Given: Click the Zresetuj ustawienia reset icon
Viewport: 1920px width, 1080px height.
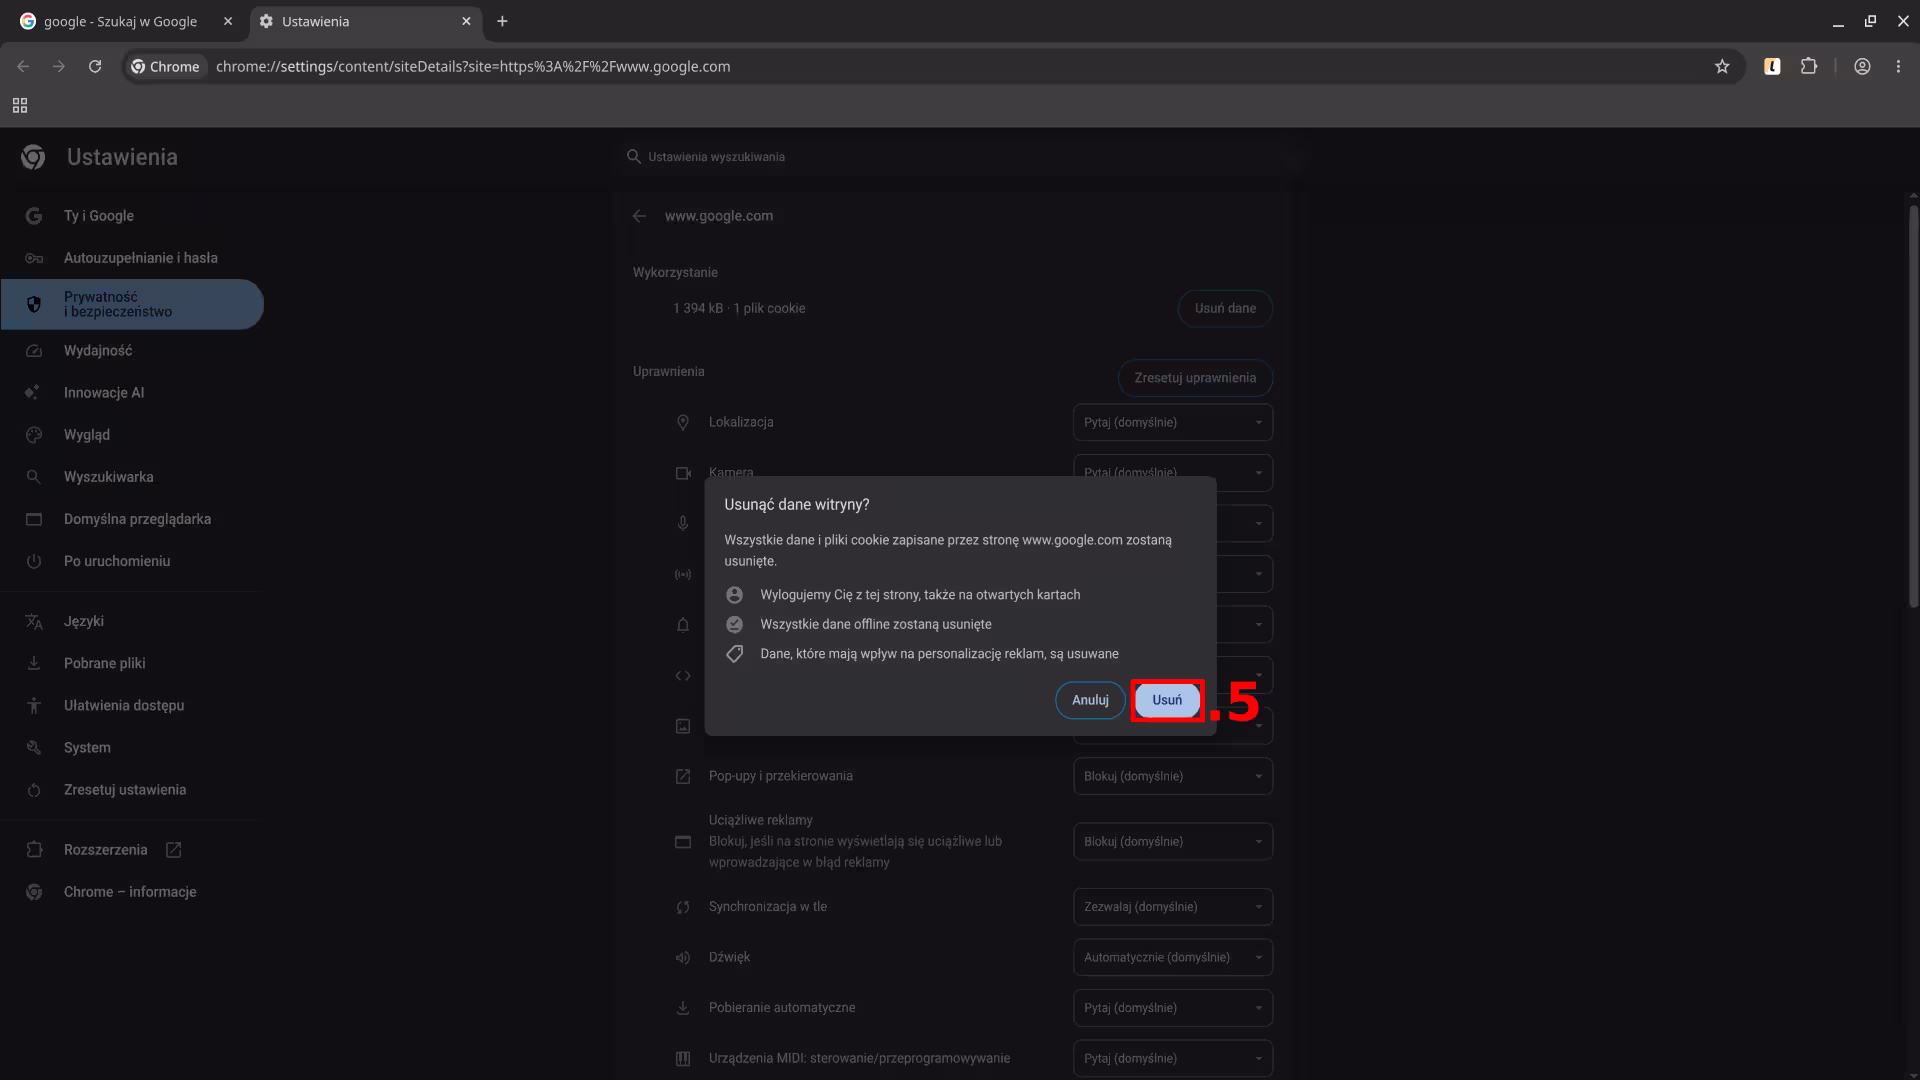Looking at the screenshot, I should tap(33, 790).
